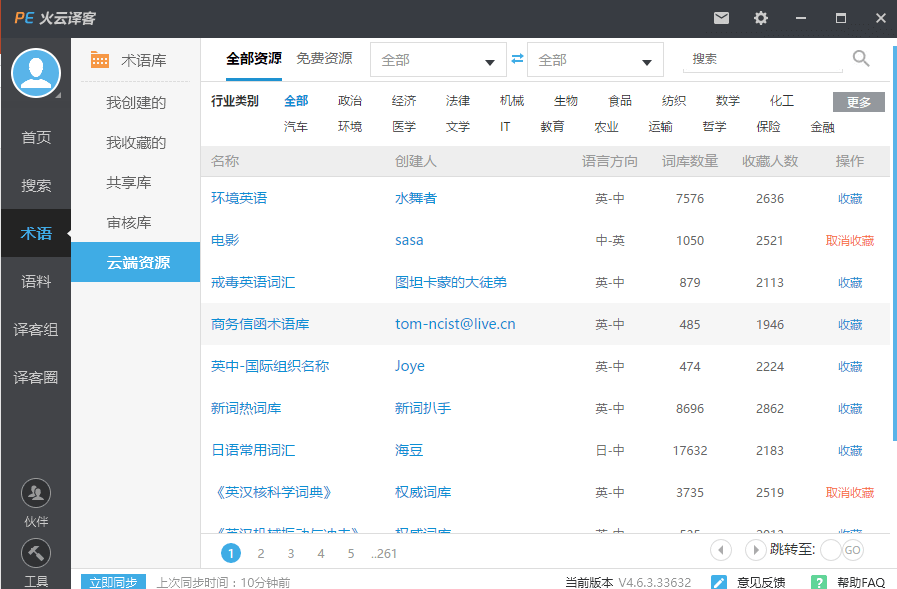Open the 商务信函术语库 link
Screen dimensions: 897x589
click(260, 325)
